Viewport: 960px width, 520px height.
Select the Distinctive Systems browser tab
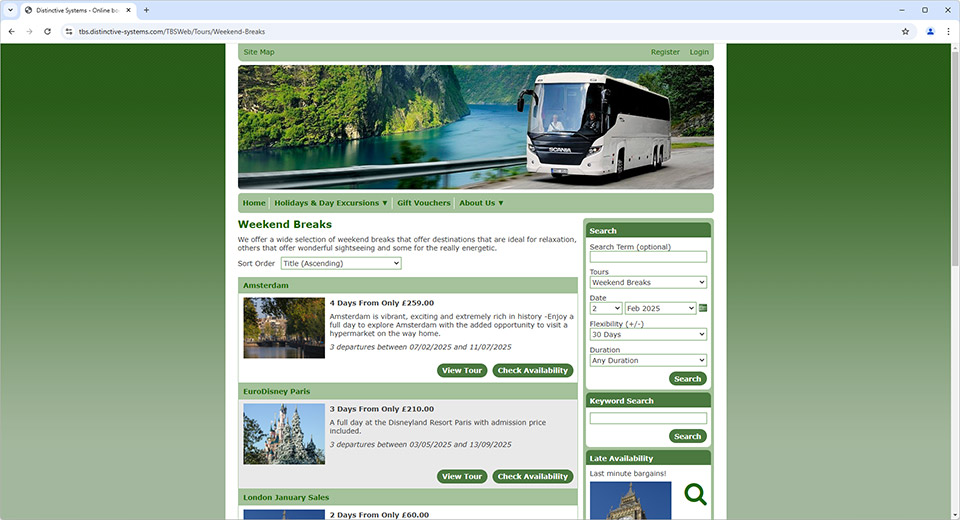(78, 10)
